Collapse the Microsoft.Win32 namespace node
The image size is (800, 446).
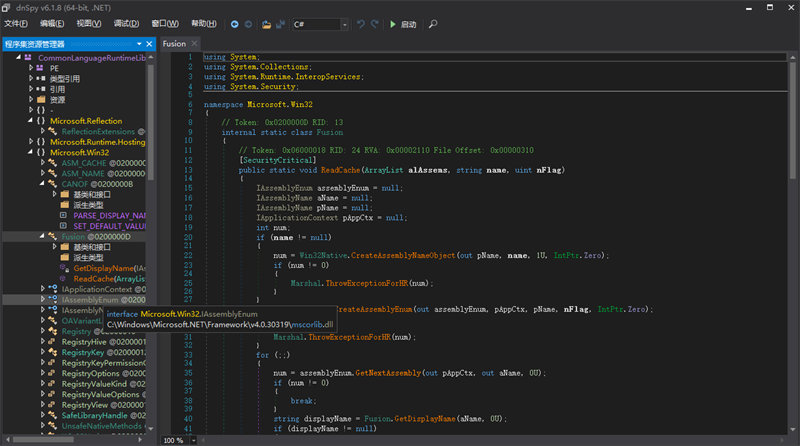click(x=29, y=153)
